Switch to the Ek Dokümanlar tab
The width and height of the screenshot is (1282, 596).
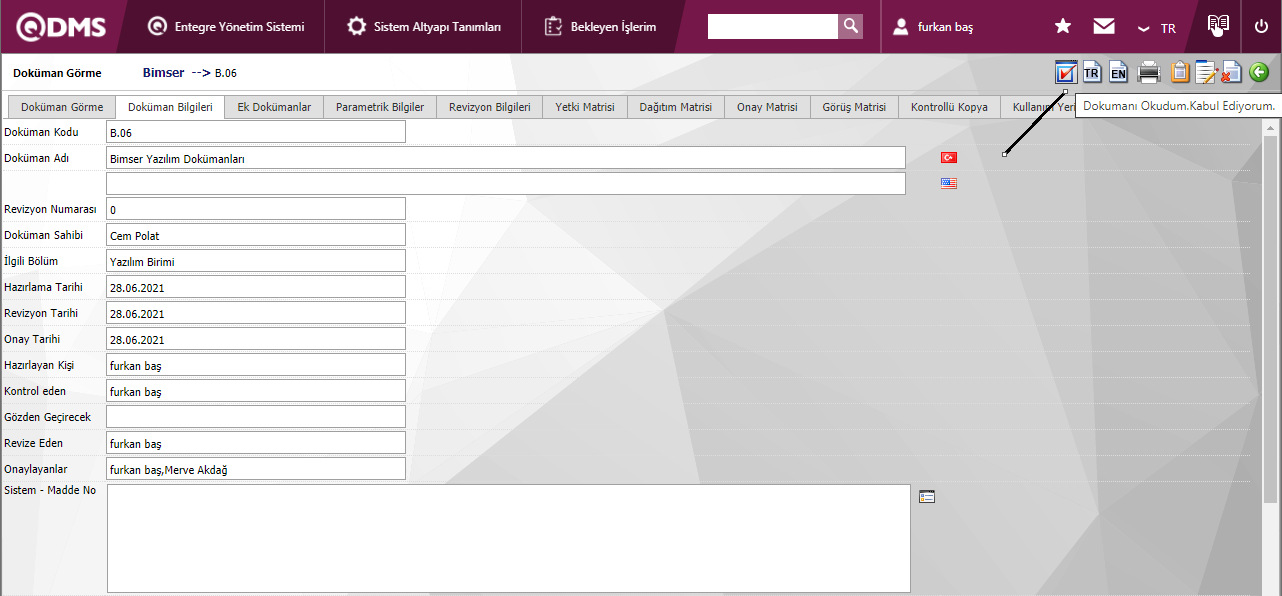(x=274, y=107)
